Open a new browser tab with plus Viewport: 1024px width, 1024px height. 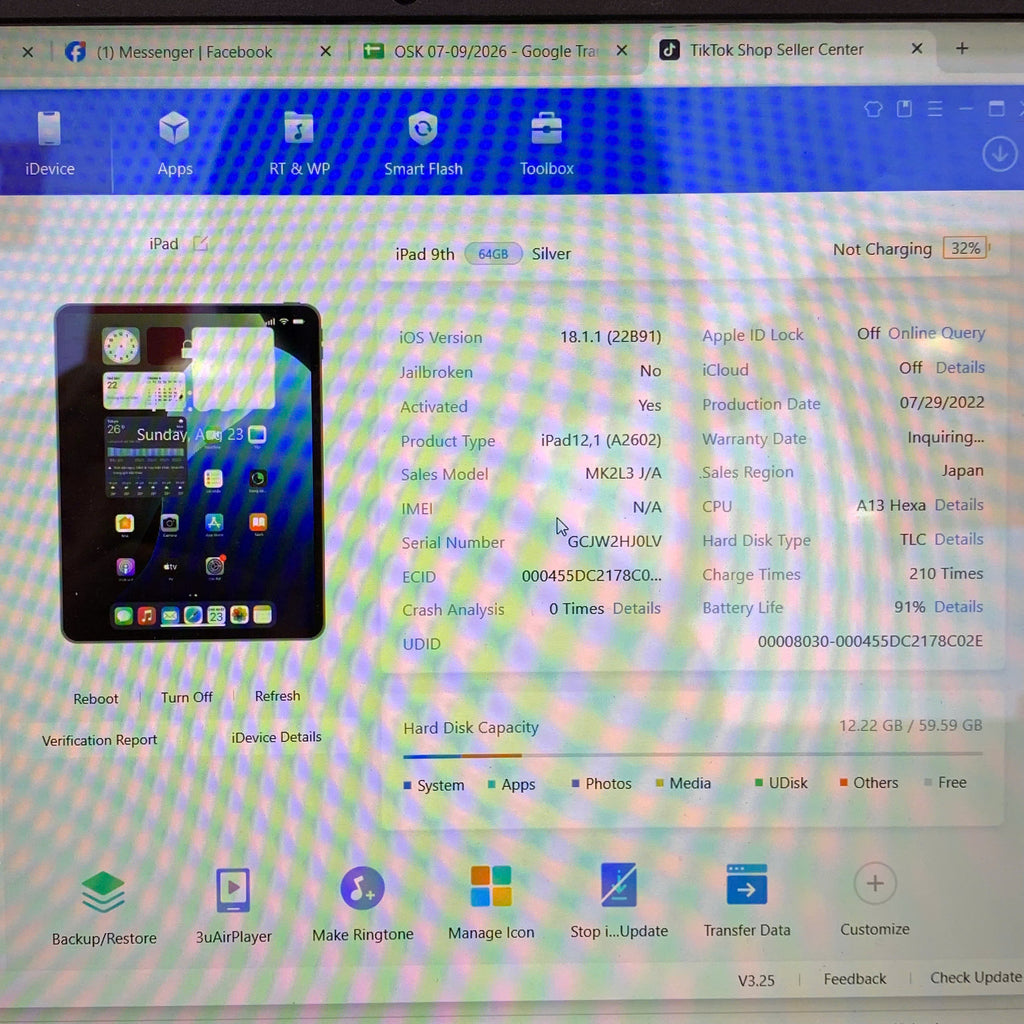click(962, 48)
